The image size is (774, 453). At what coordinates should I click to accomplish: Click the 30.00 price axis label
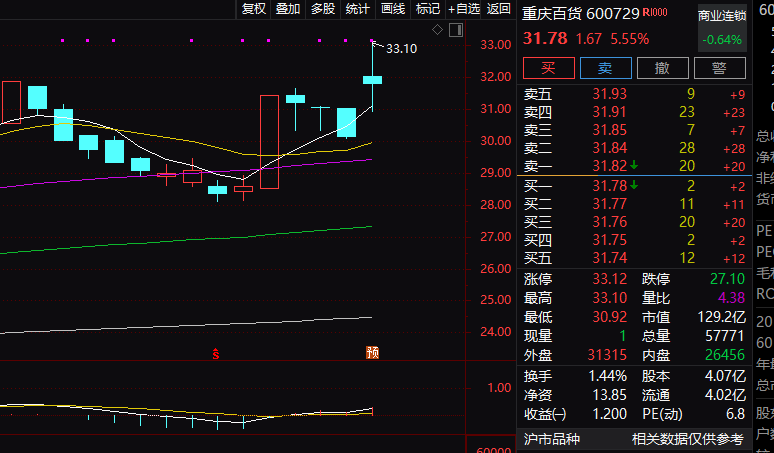point(496,141)
